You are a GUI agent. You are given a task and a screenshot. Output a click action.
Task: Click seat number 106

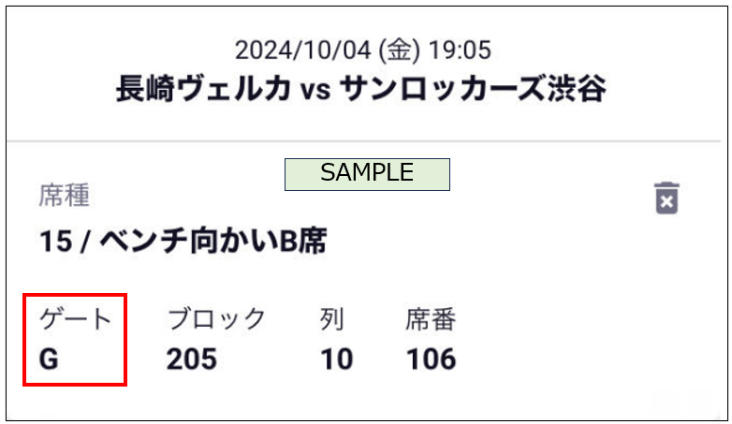[431, 359]
